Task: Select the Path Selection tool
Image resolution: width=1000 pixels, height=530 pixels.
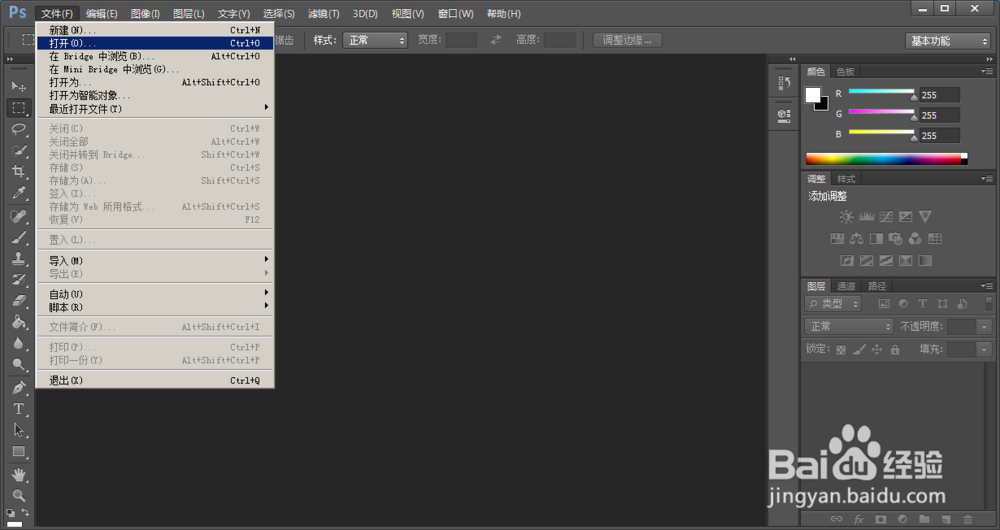Action: [x=18, y=430]
